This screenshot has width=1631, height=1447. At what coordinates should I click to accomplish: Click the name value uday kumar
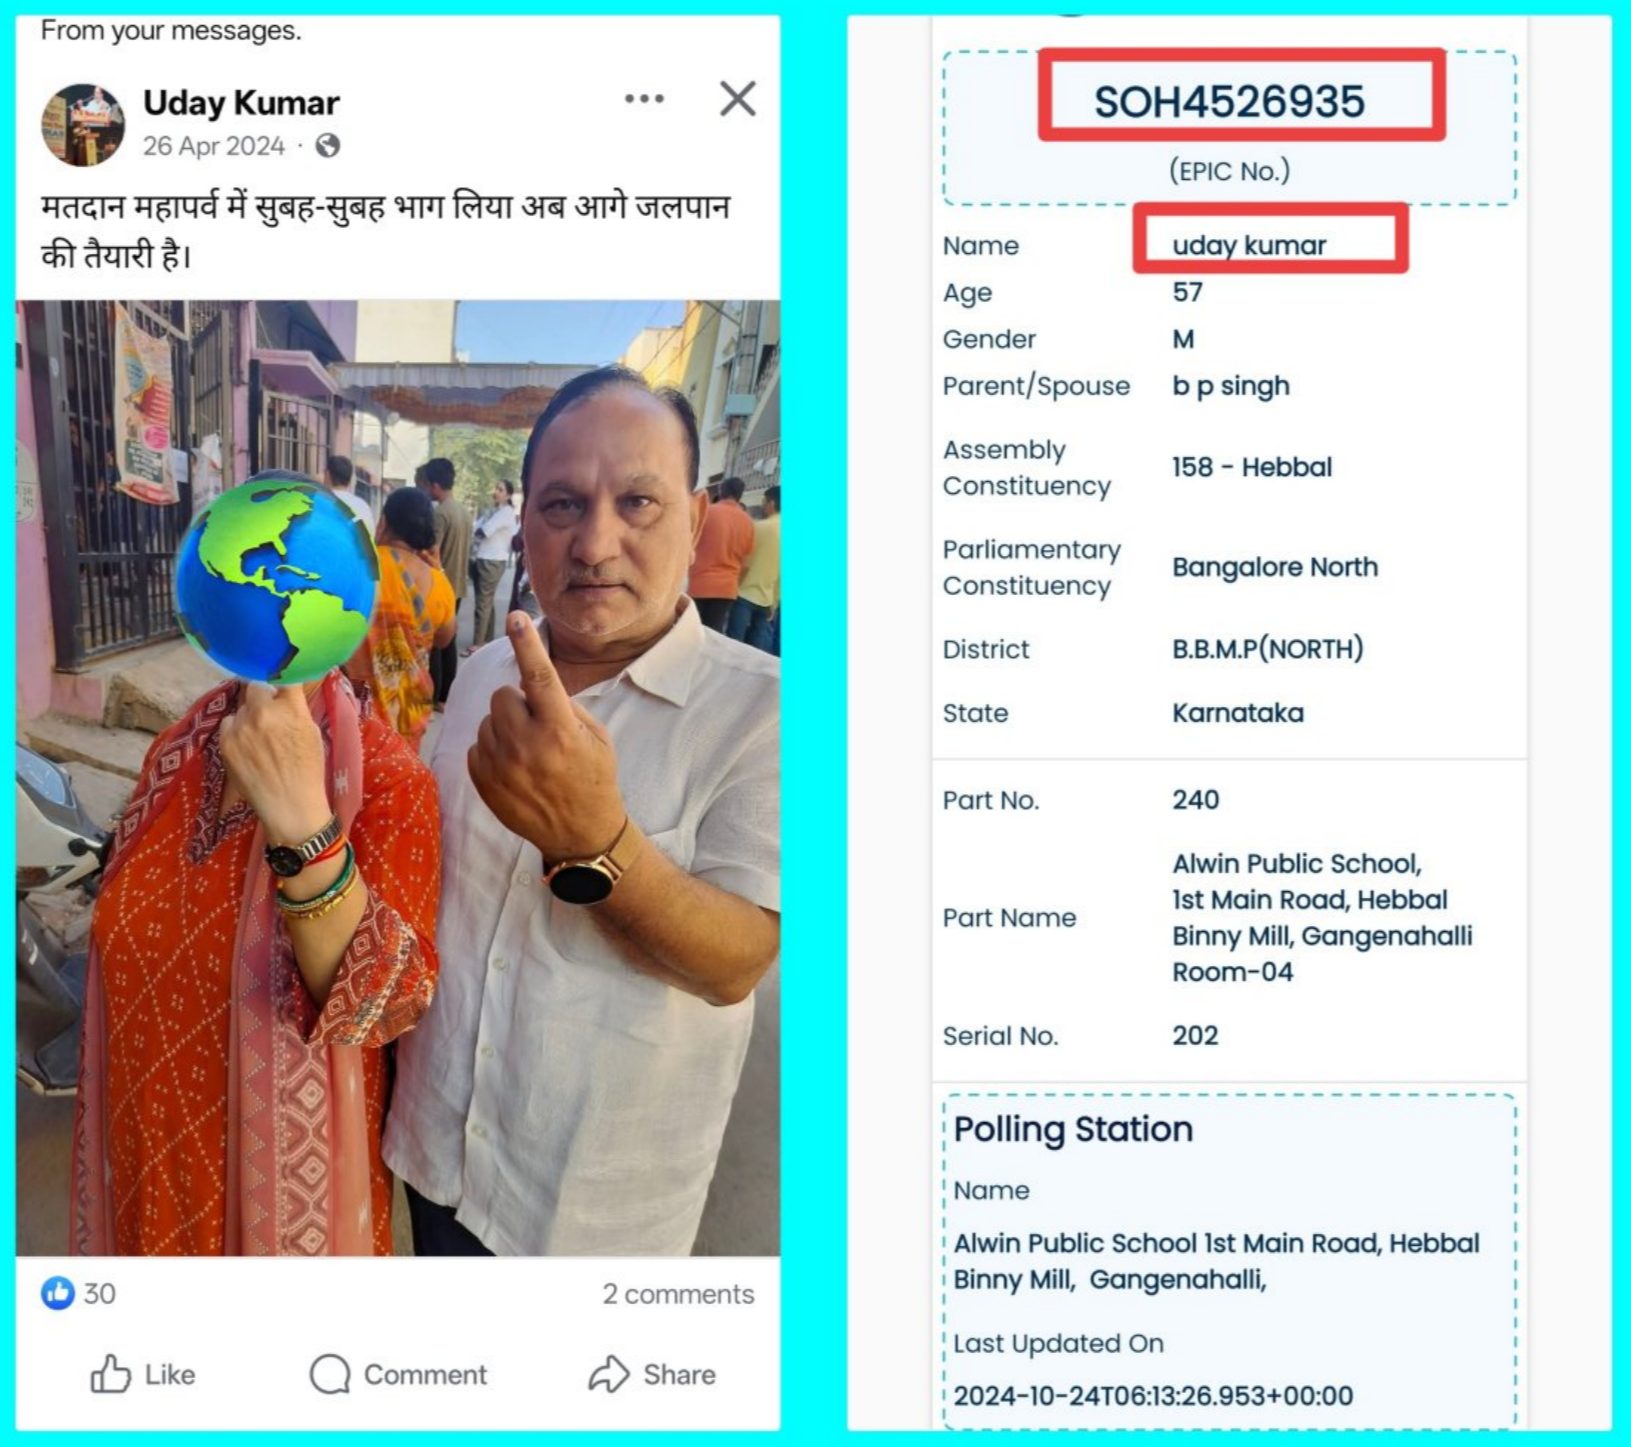click(1249, 245)
